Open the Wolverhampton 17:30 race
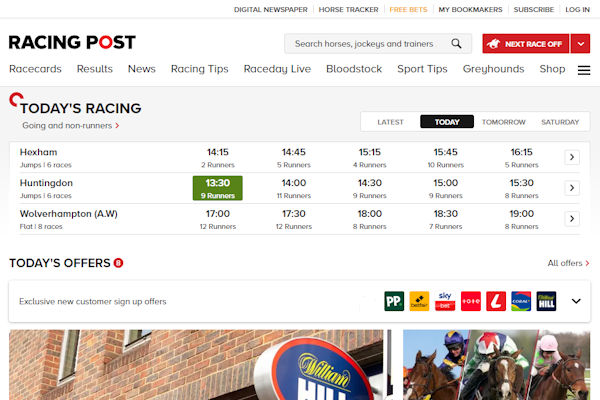 294,219
